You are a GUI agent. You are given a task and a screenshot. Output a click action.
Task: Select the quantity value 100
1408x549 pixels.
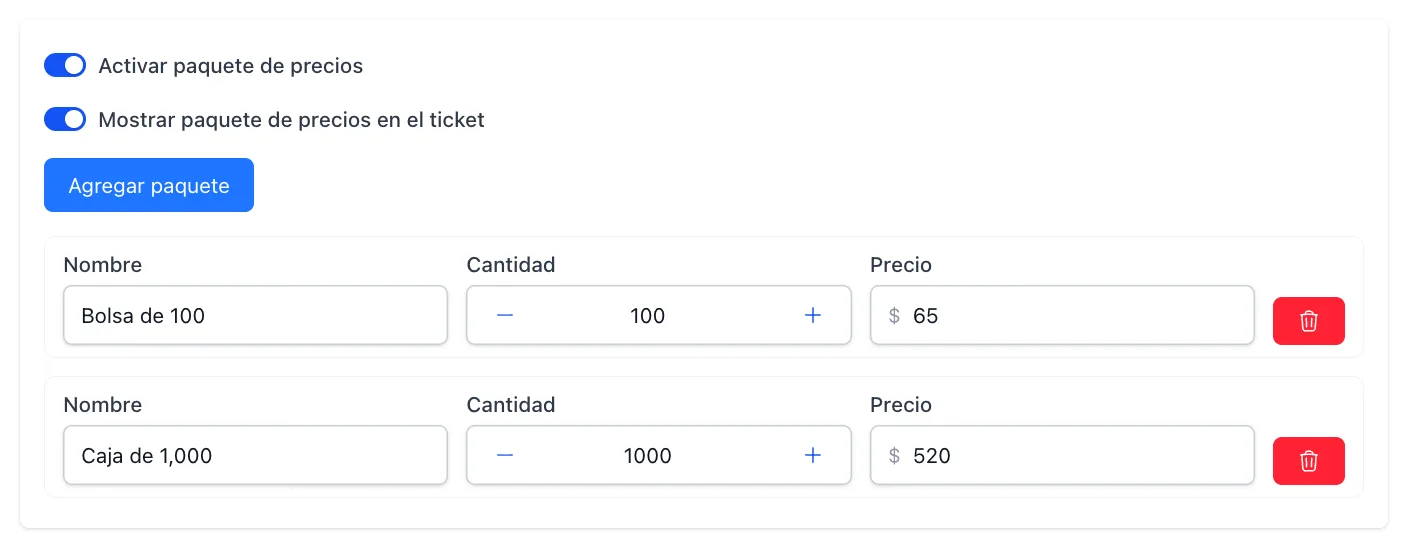pyautogui.click(x=648, y=316)
